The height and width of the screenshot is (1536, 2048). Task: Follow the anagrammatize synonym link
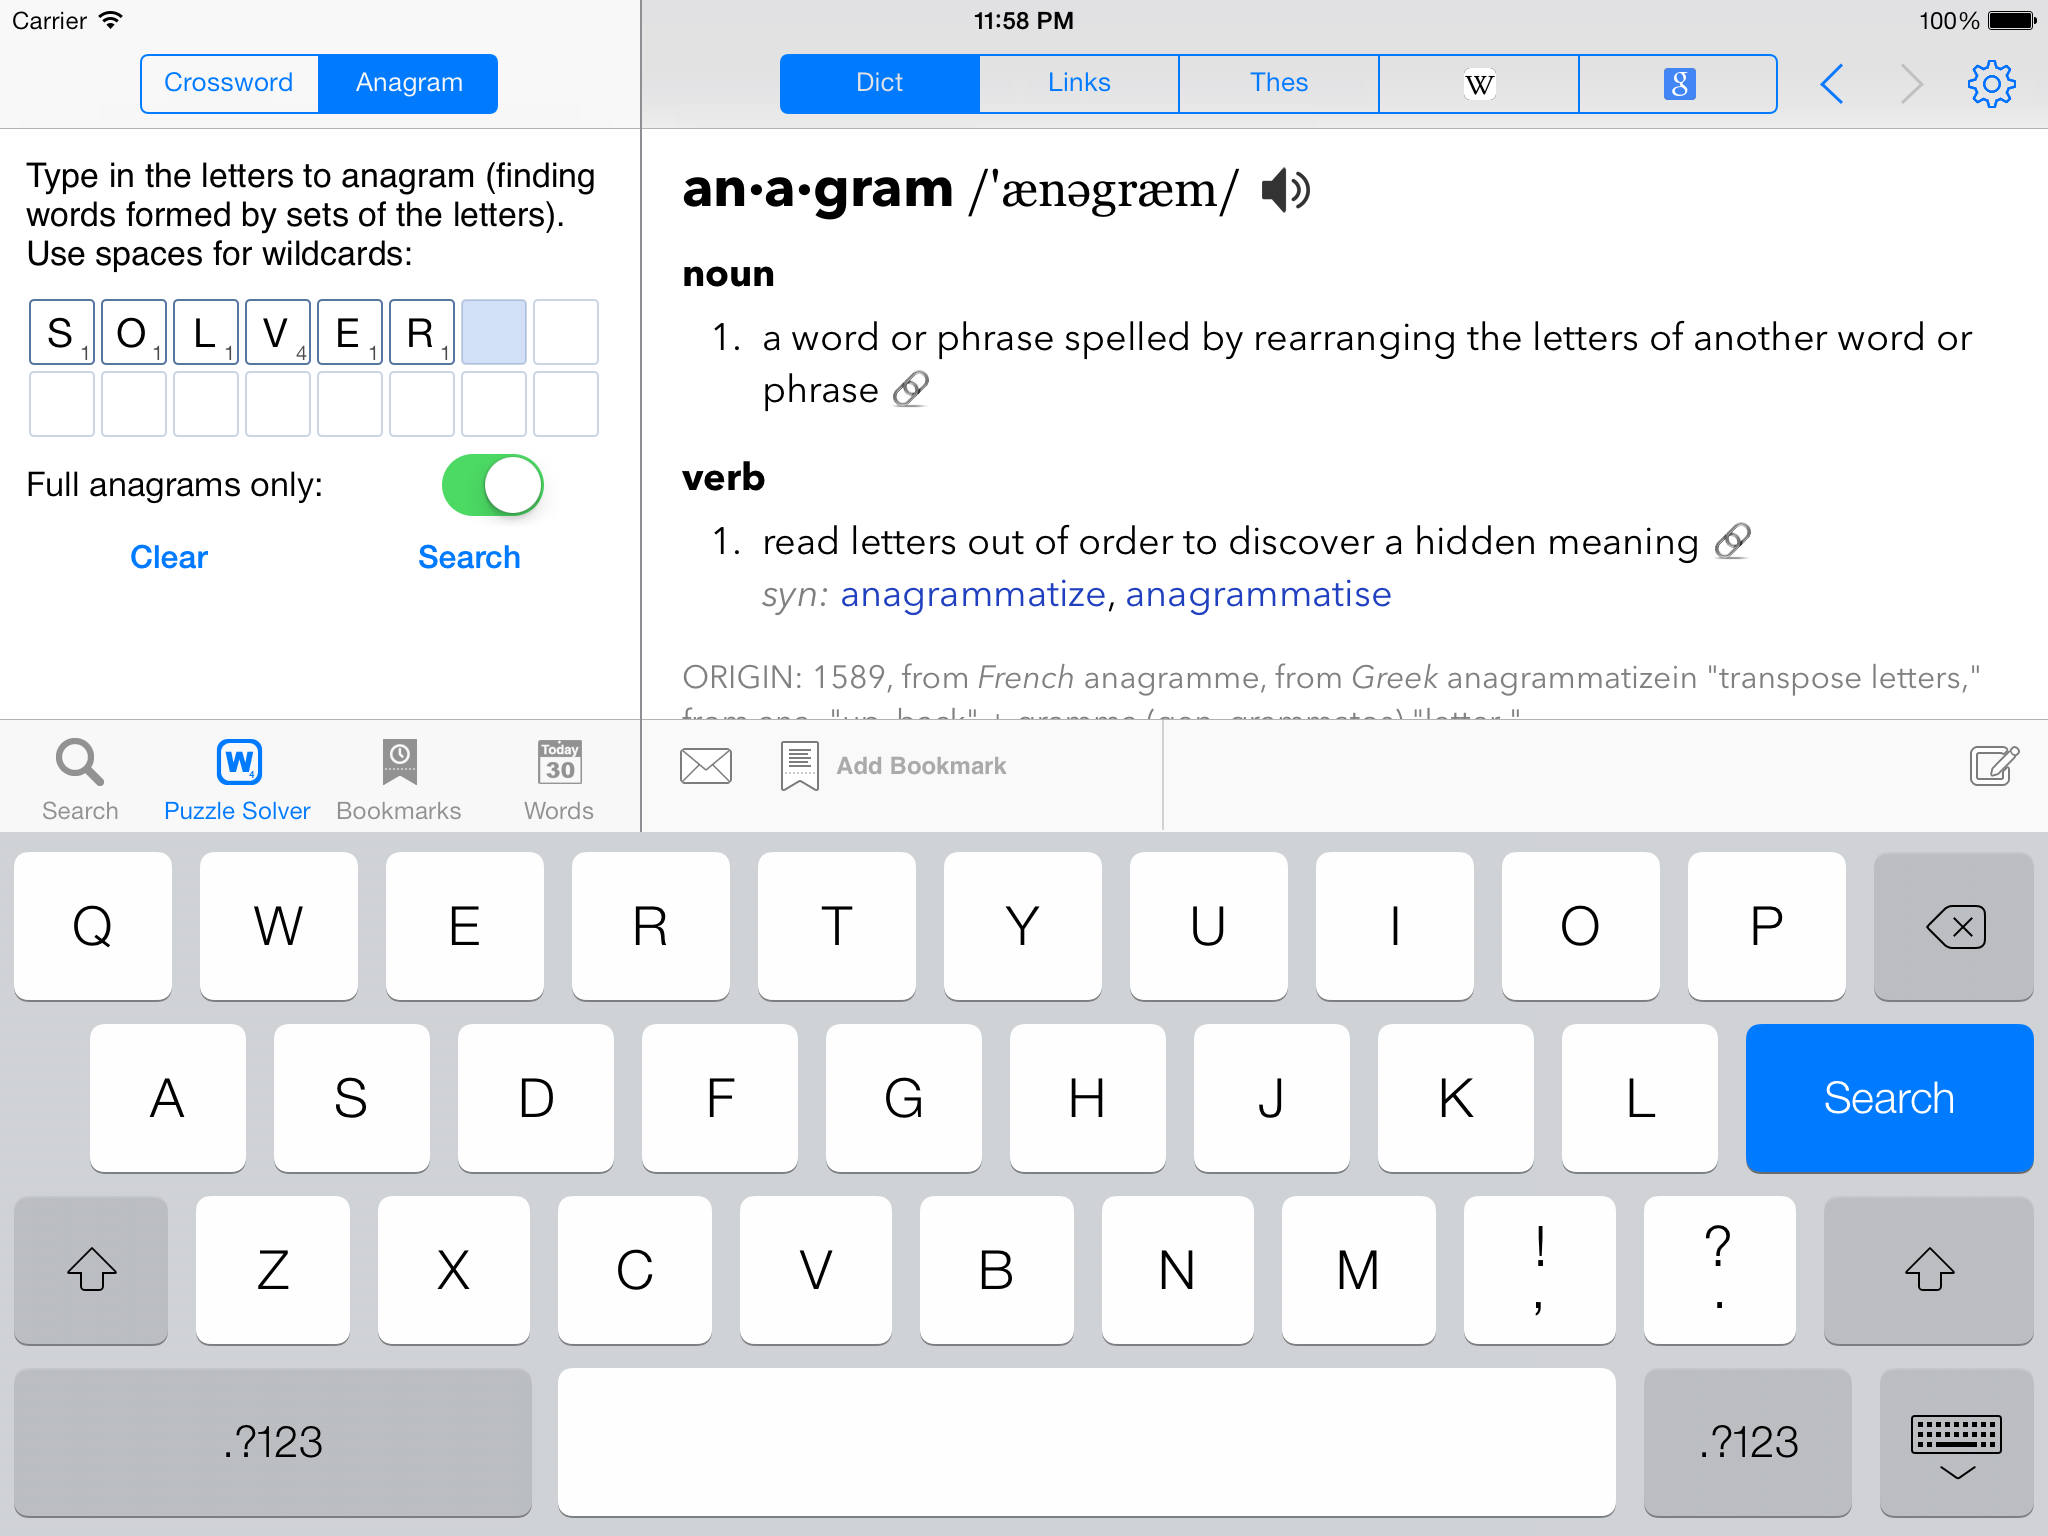click(972, 595)
